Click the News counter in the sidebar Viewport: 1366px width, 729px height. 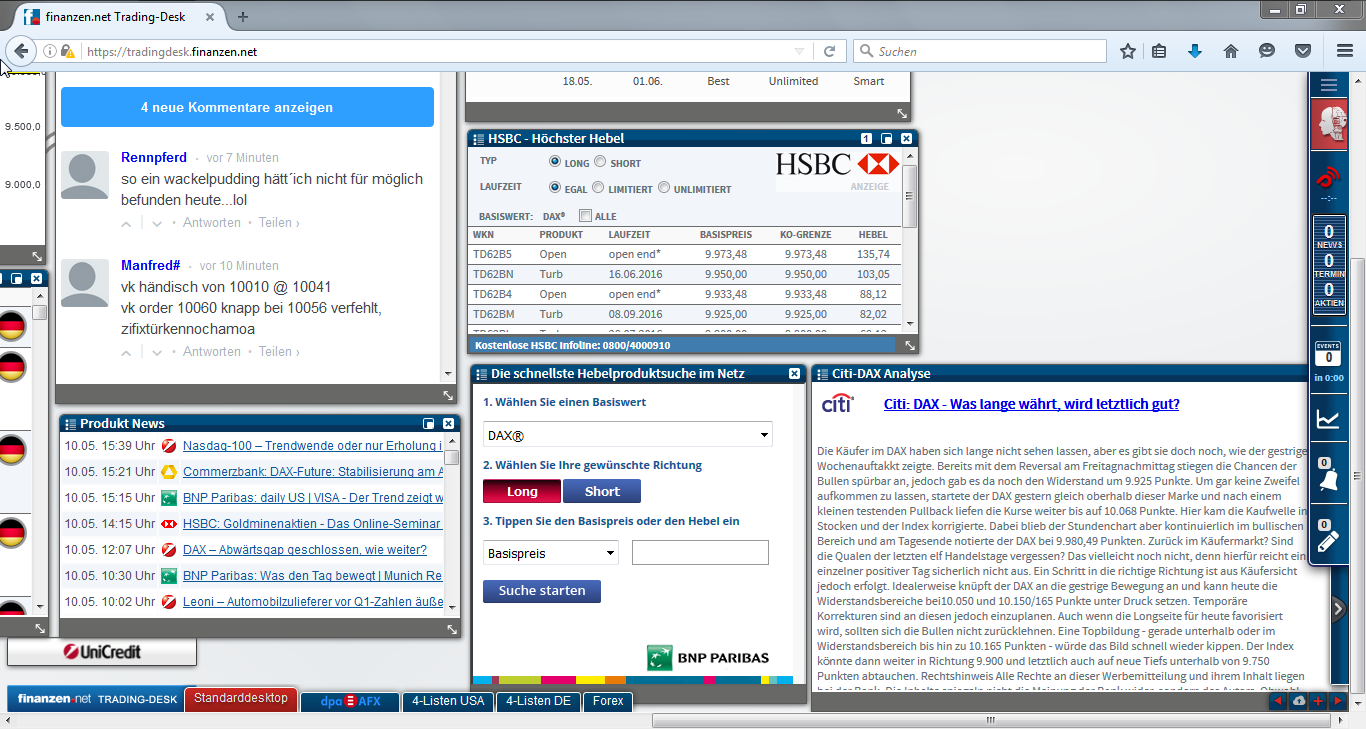coord(1329,237)
